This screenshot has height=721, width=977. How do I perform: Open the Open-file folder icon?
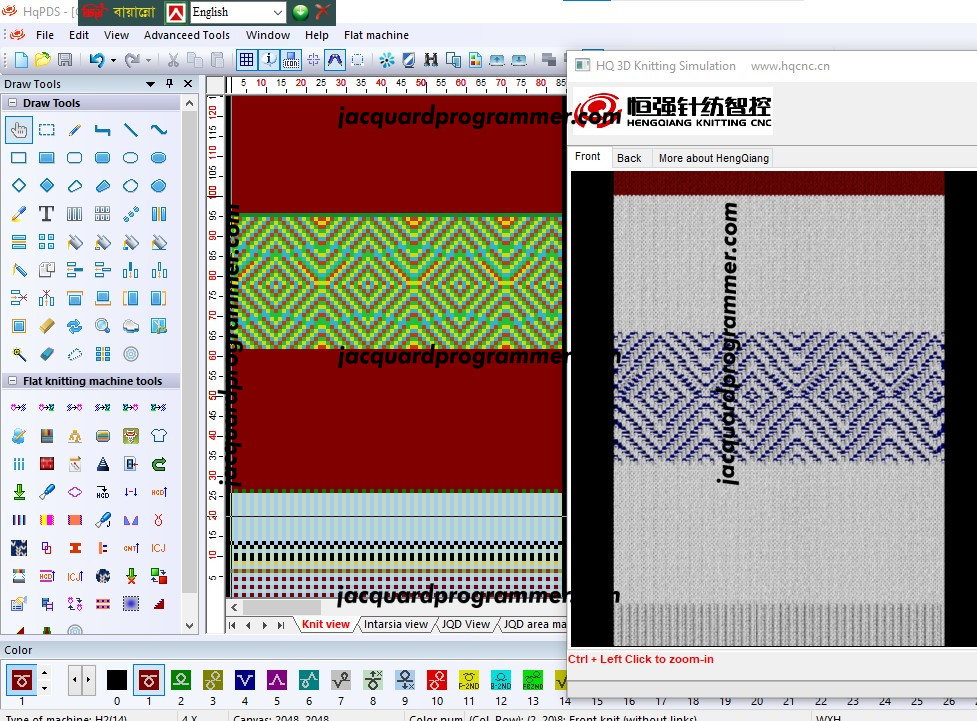(x=42, y=60)
